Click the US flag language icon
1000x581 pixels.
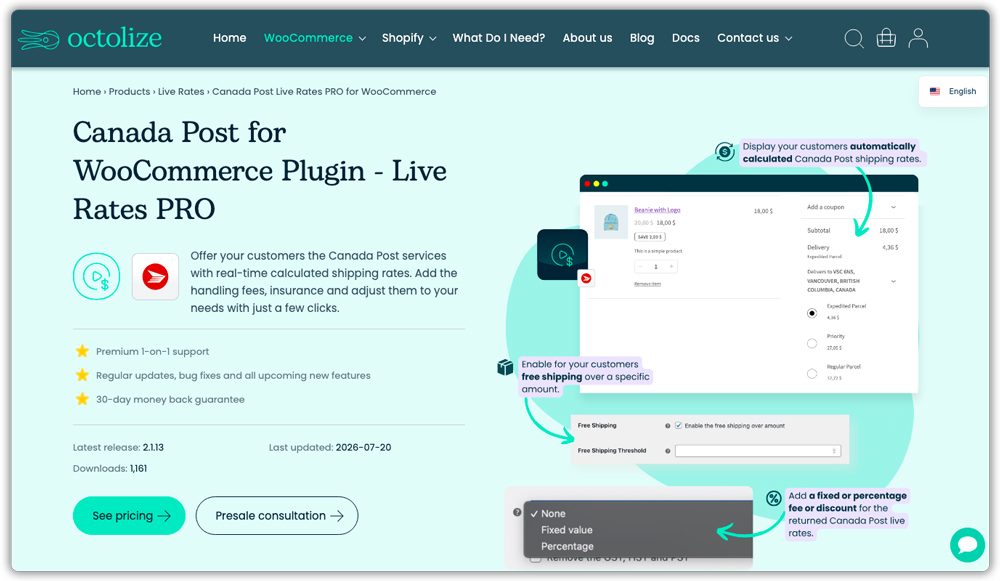[935, 91]
